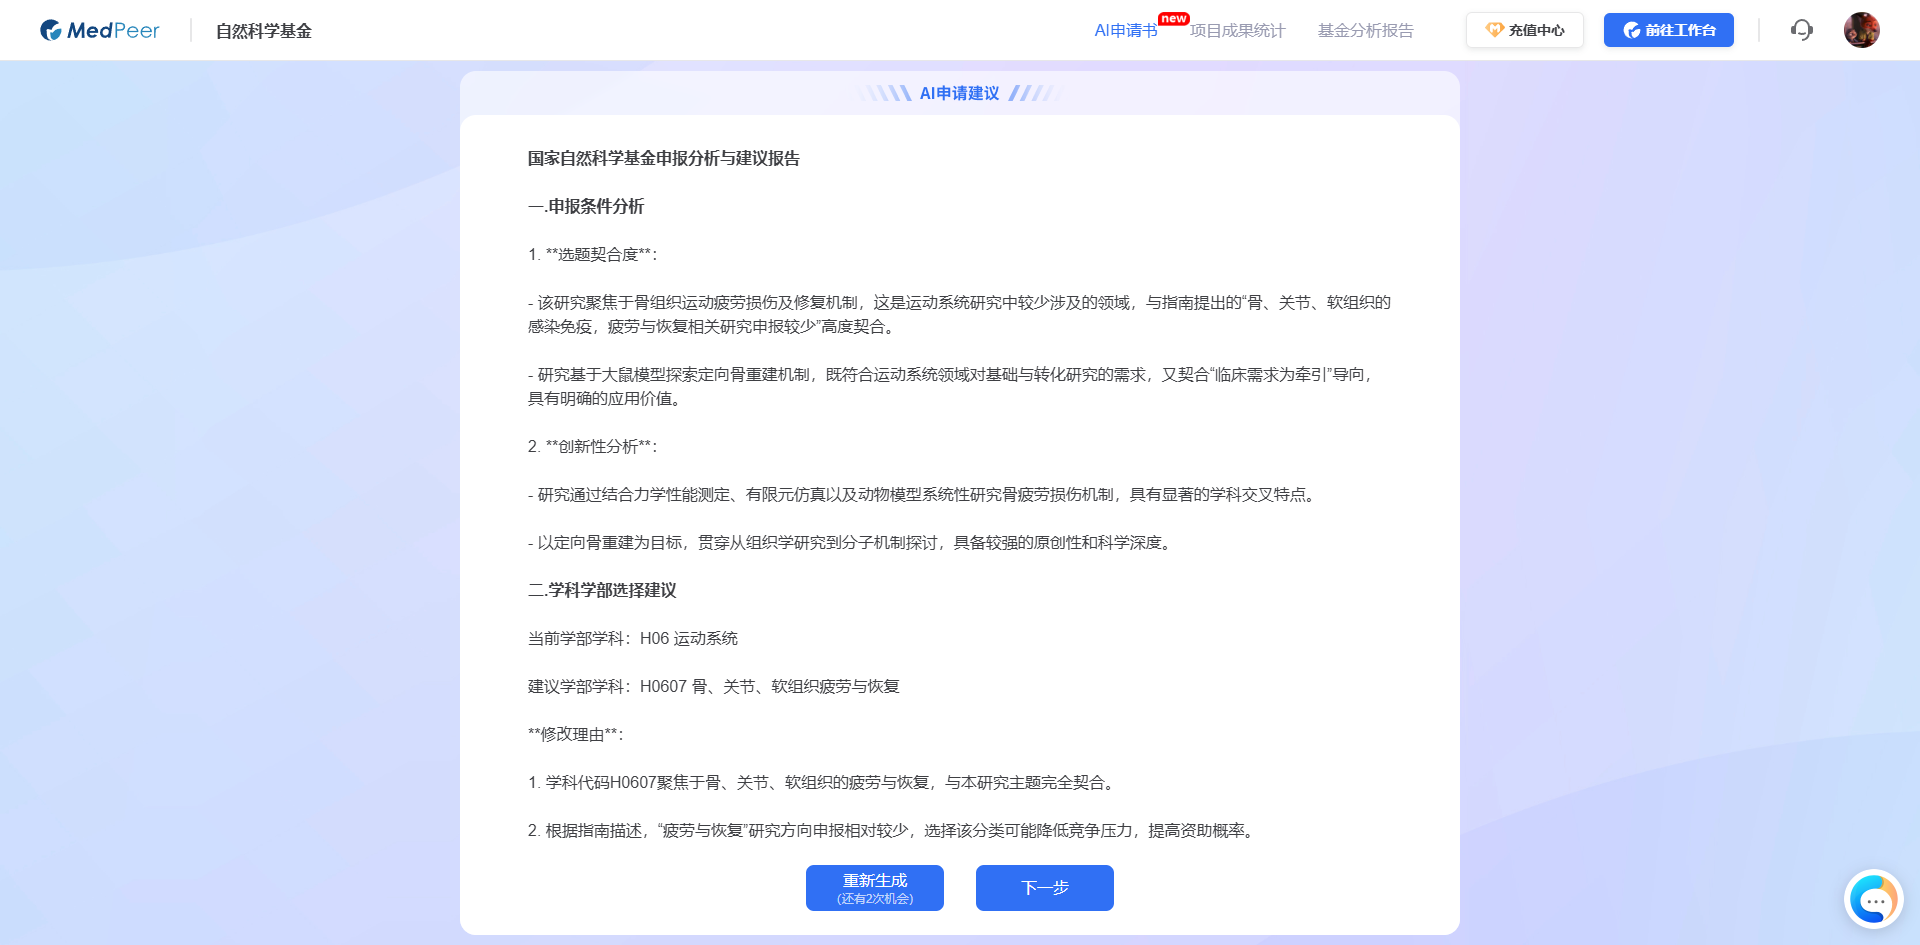Image resolution: width=1920 pixels, height=945 pixels.
Task: Click the diamond icon in 充值中心
Action: click(x=1494, y=30)
